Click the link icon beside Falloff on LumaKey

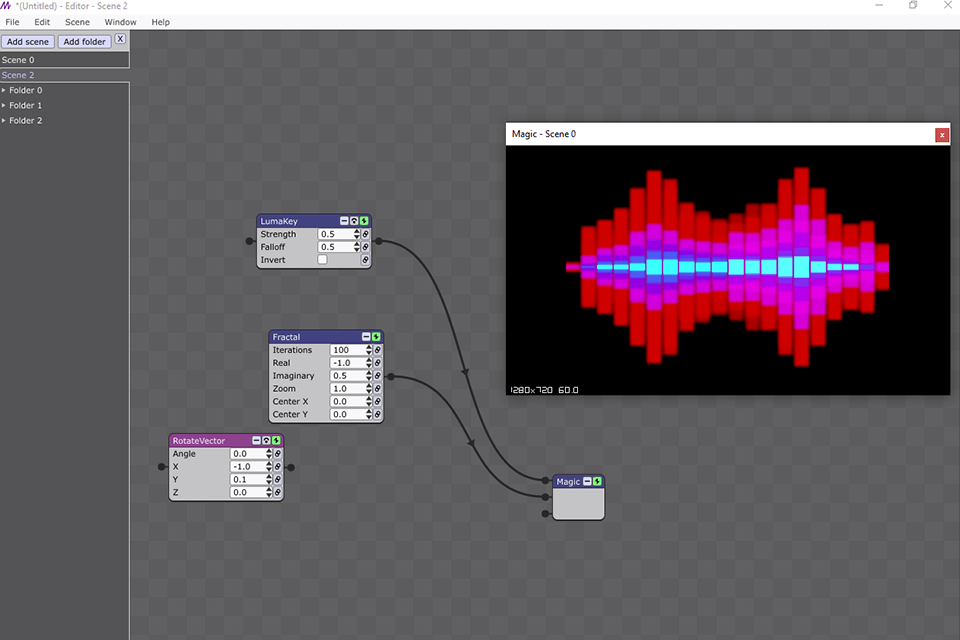365,247
